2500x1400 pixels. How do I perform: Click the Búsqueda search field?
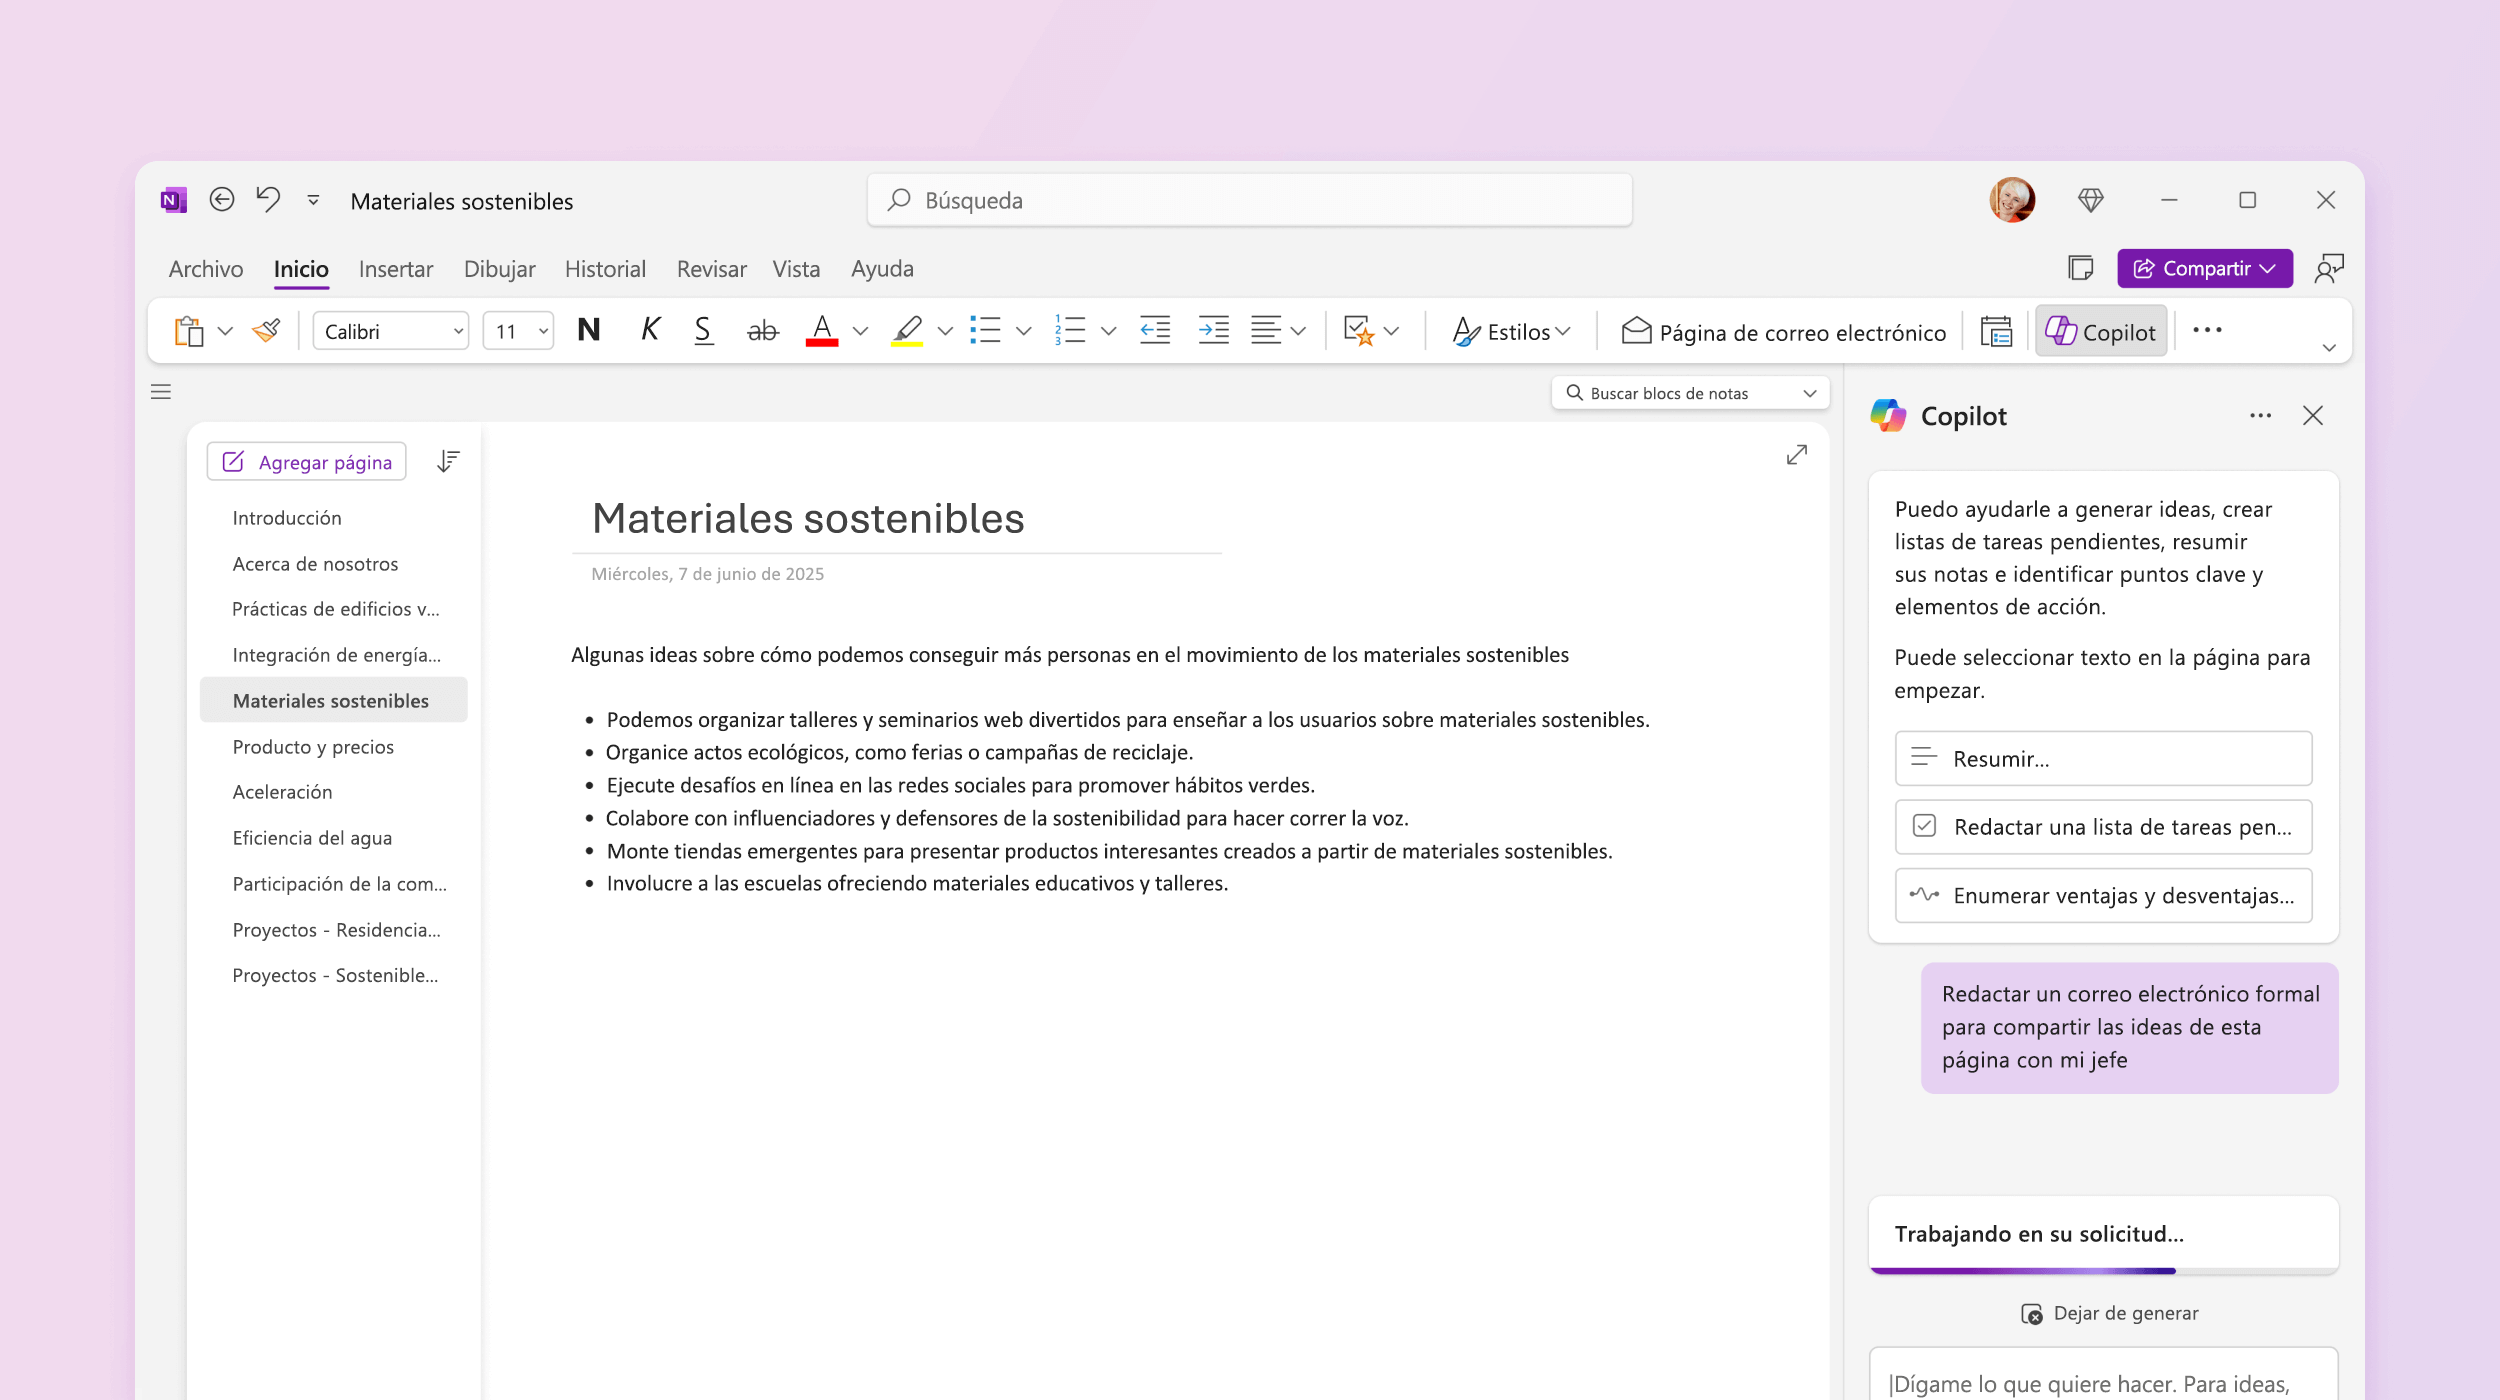point(1249,200)
